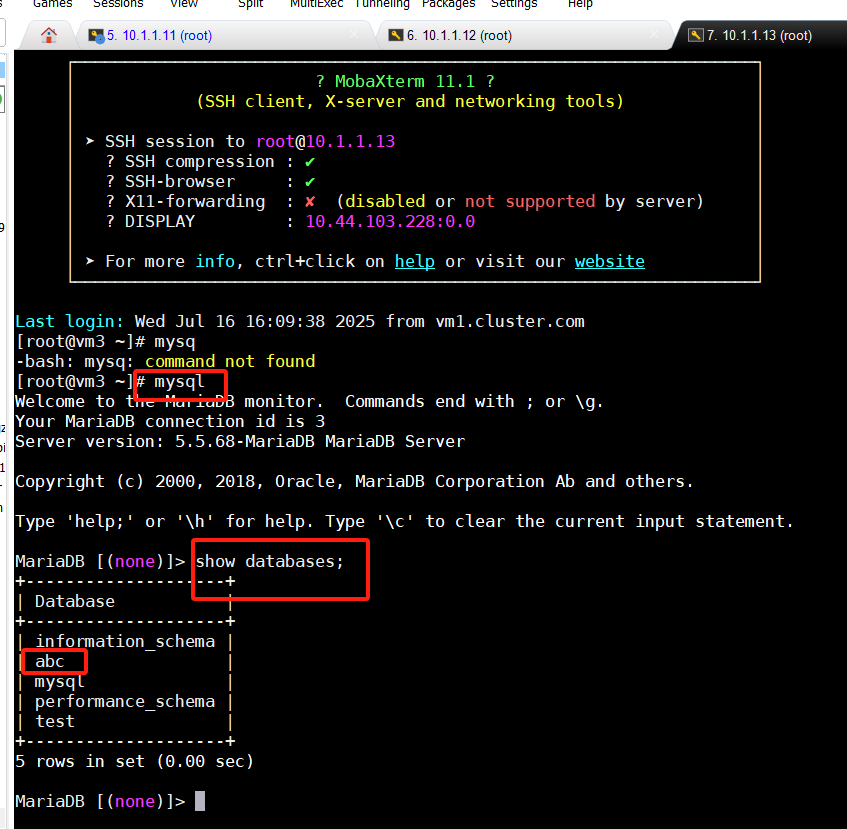This screenshot has width=847, height=829.
Task: Click the 'command not found' error text
Action: pos(230,361)
